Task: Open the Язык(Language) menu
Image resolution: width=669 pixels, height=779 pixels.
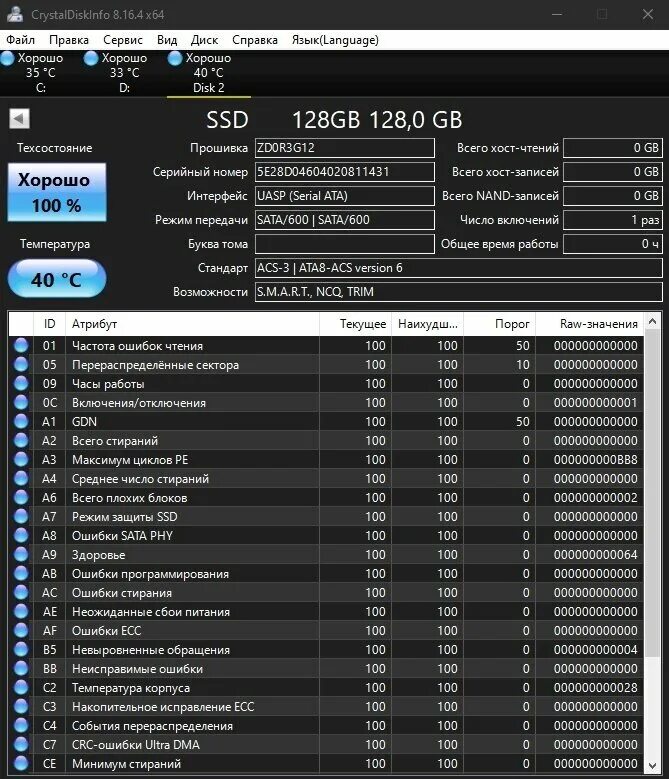Action: [335, 40]
